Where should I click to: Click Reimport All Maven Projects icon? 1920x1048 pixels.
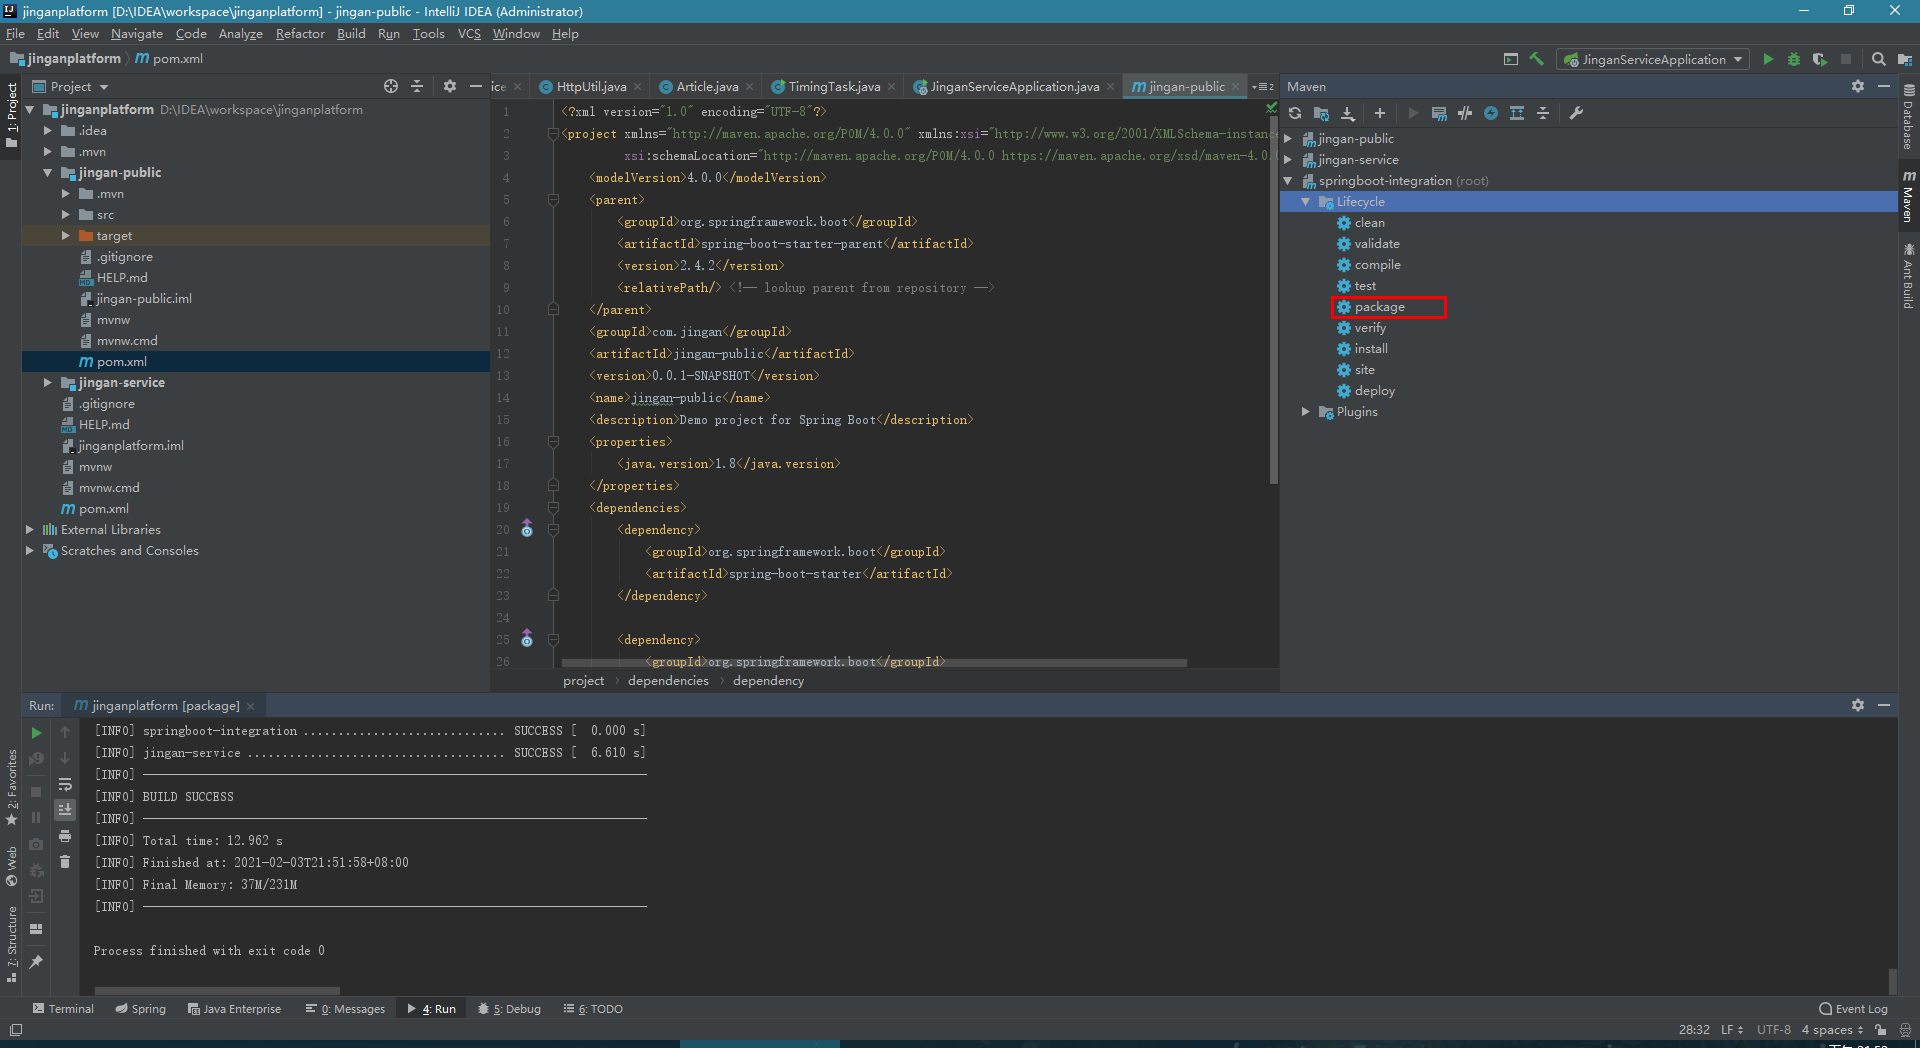(1295, 114)
